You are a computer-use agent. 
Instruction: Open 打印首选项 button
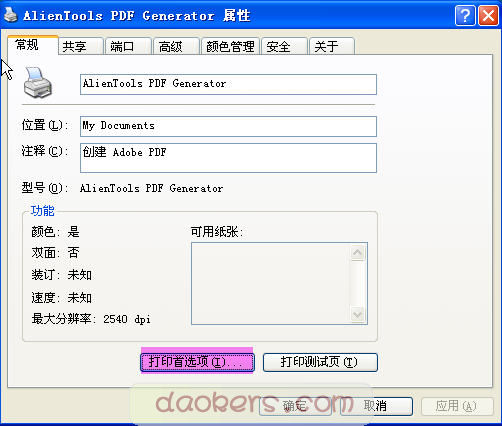pos(197,362)
